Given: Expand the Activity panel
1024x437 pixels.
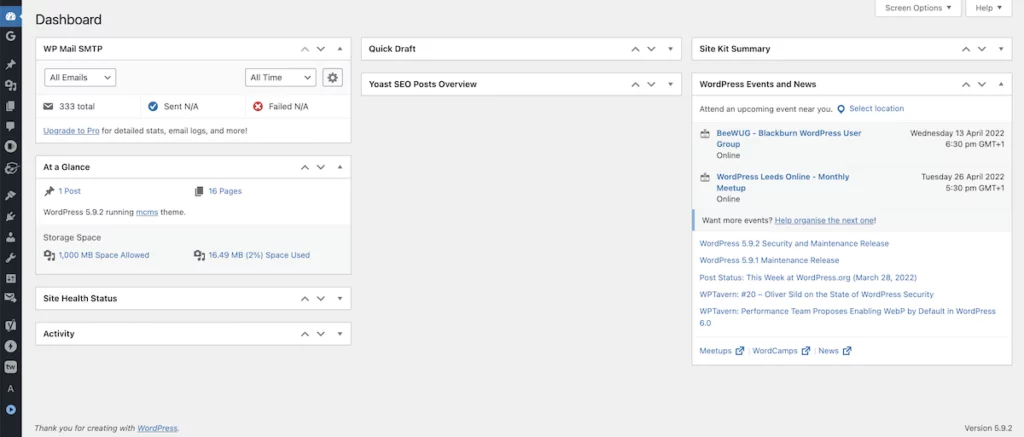Looking at the screenshot, I should (340, 334).
